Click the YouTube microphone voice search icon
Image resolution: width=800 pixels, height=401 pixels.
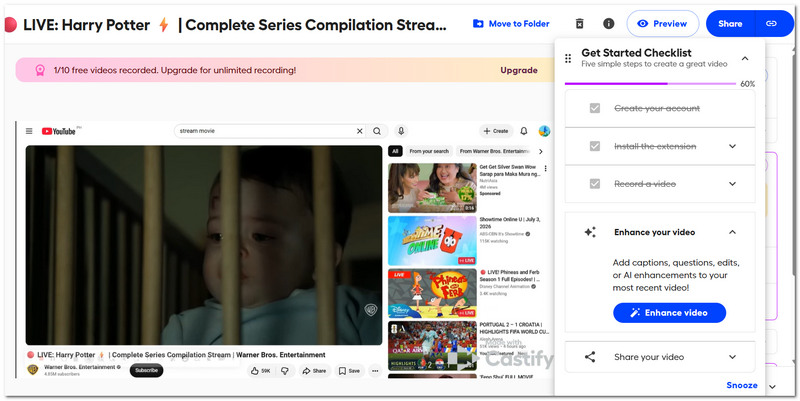tap(401, 131)
